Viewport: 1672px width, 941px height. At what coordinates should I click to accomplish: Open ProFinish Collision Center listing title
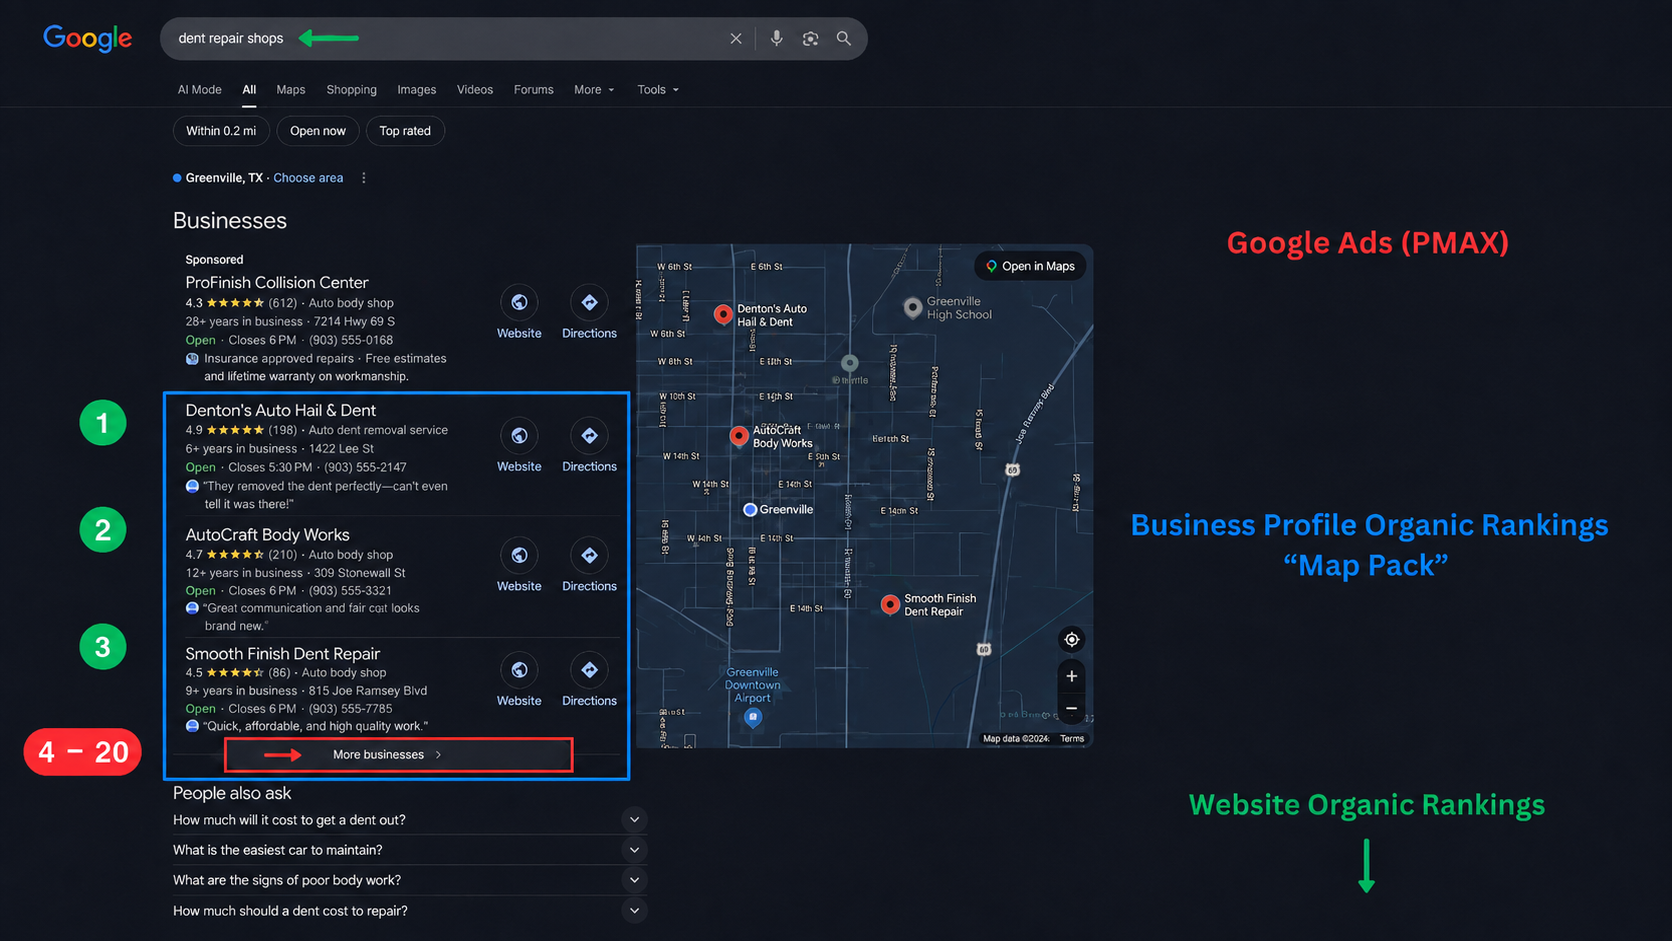click(x=277, y=283)
